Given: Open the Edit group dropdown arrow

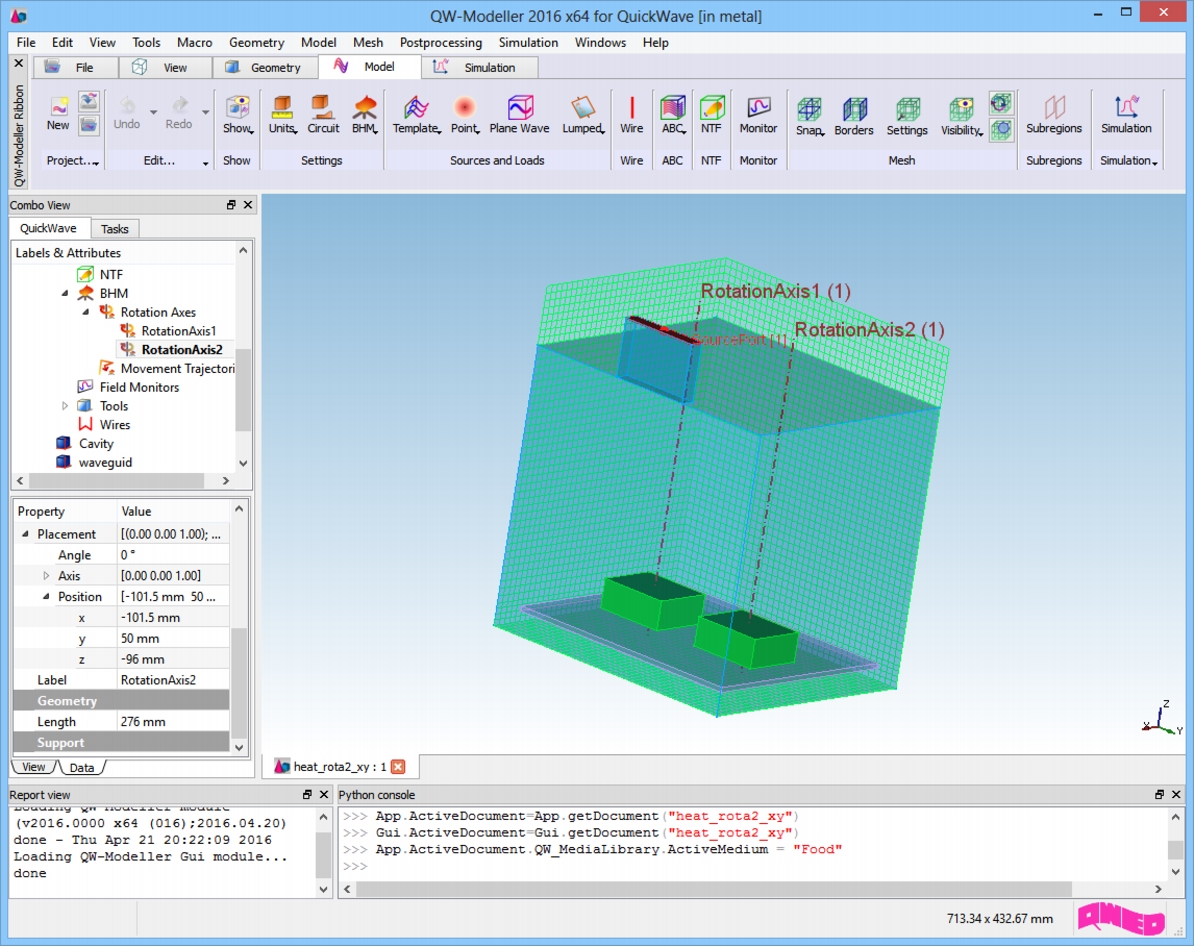Looking at the screenshot, I should (x=205, y=162).
